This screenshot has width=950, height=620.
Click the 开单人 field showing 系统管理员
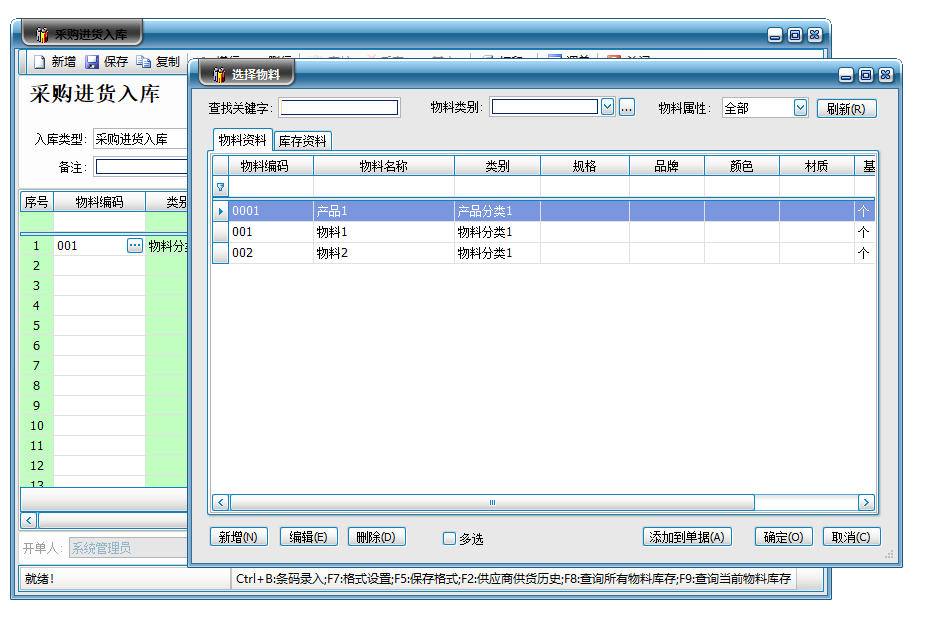(x=128, y=548)
